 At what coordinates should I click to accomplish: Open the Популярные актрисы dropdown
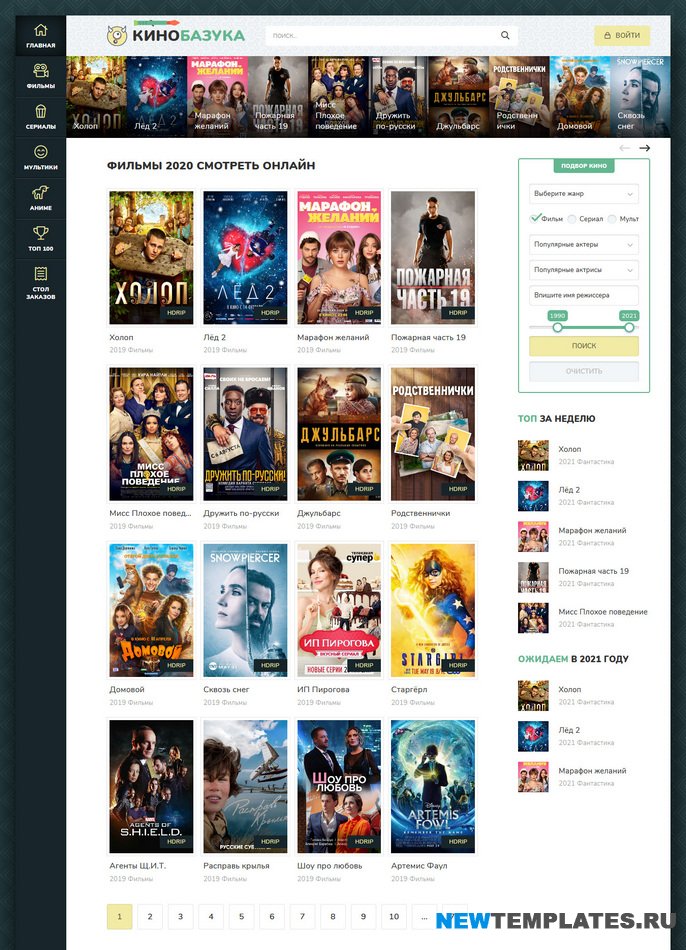(x=583, y=270)
